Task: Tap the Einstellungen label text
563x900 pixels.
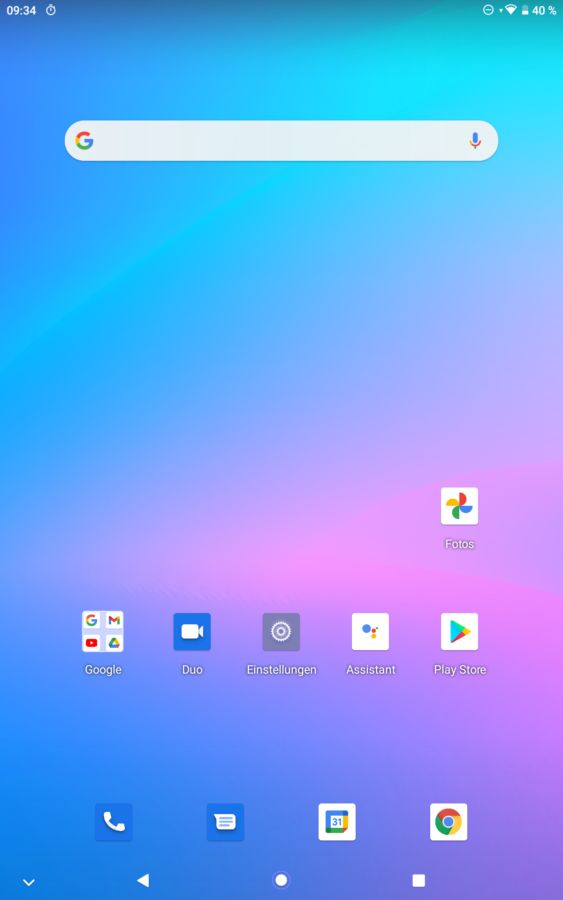Action: (x=281, y=669)
